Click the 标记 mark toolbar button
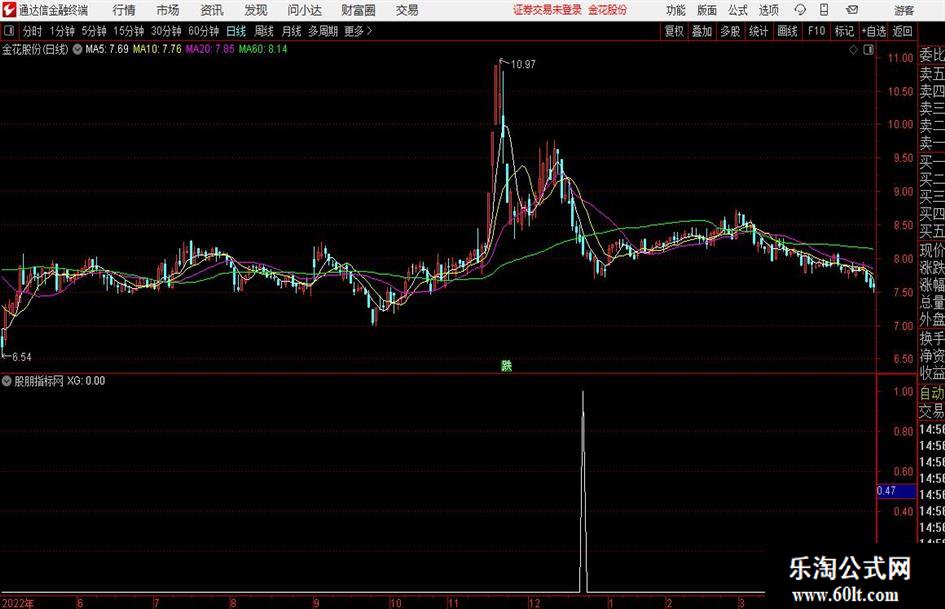Image resolution: width=945 pixels, height=609 pixels. pos(844,31)
